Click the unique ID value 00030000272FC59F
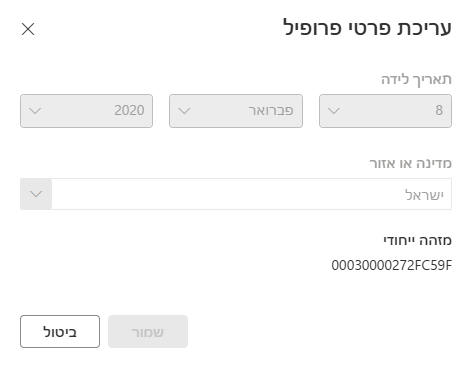This screenshot has width=474, height=367. pos(392,265)
